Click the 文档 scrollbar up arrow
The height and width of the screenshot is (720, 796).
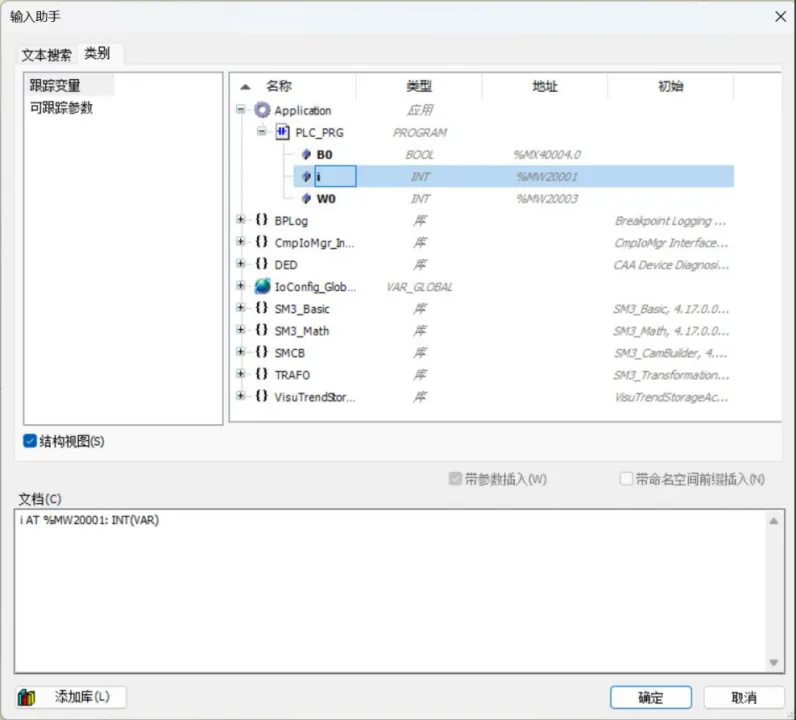point(773,521)
